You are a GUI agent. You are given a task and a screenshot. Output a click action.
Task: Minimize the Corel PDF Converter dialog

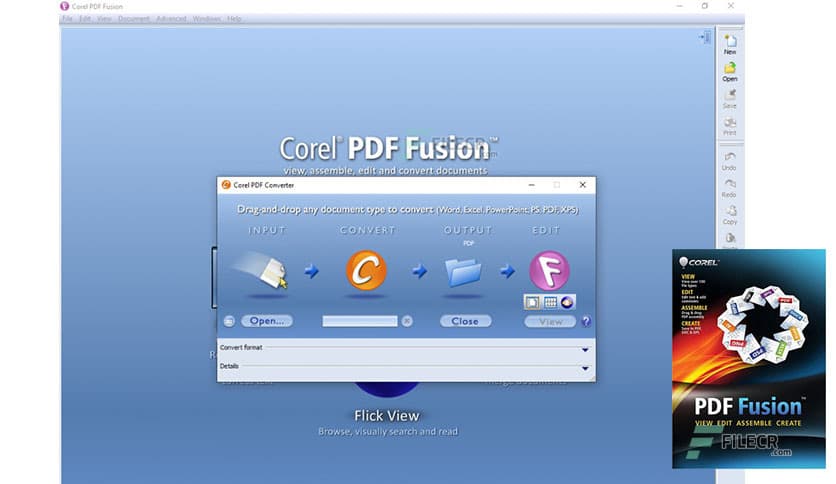[x=532, y=185]
